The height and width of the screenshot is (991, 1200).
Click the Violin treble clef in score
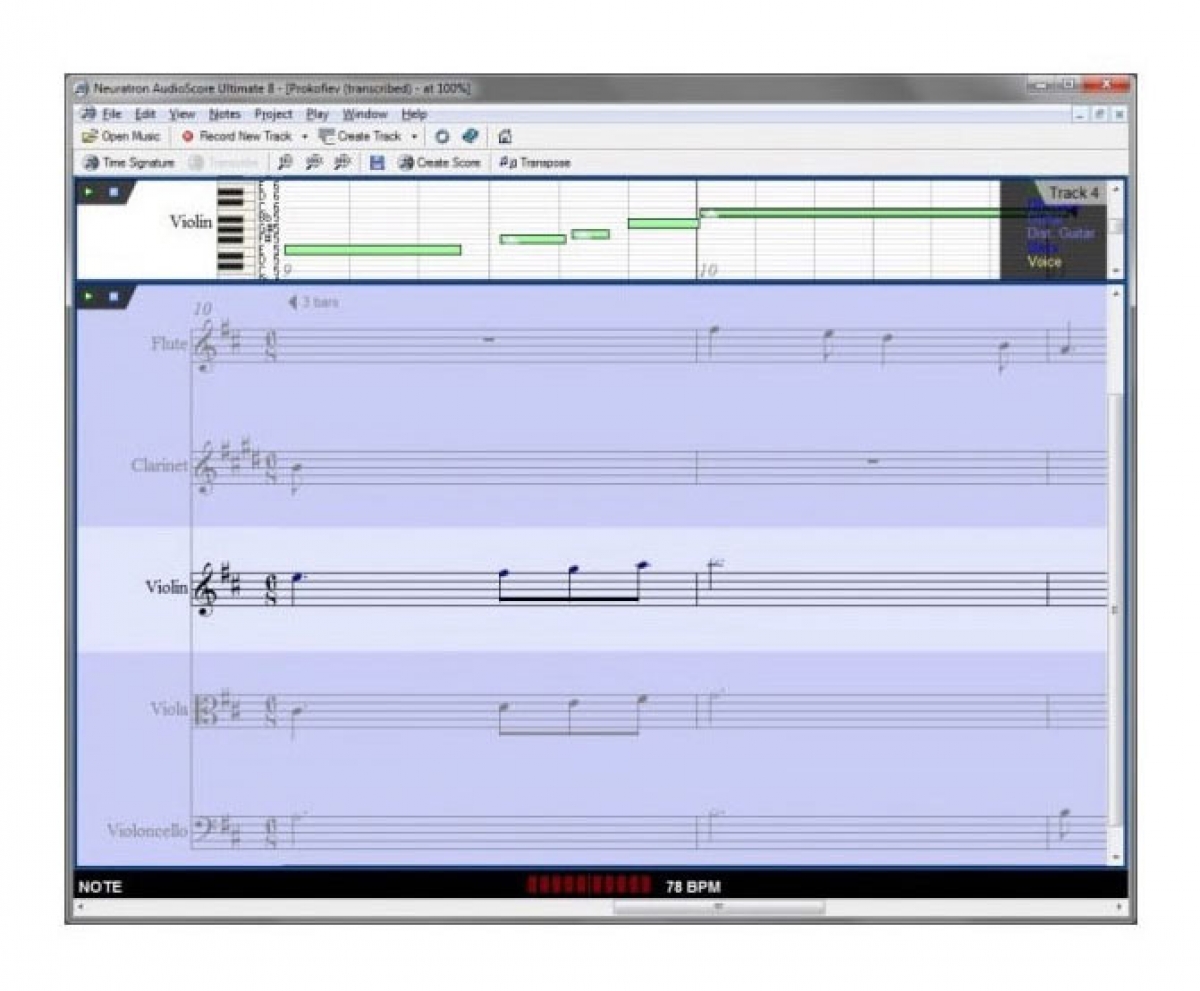coord(207,589)
